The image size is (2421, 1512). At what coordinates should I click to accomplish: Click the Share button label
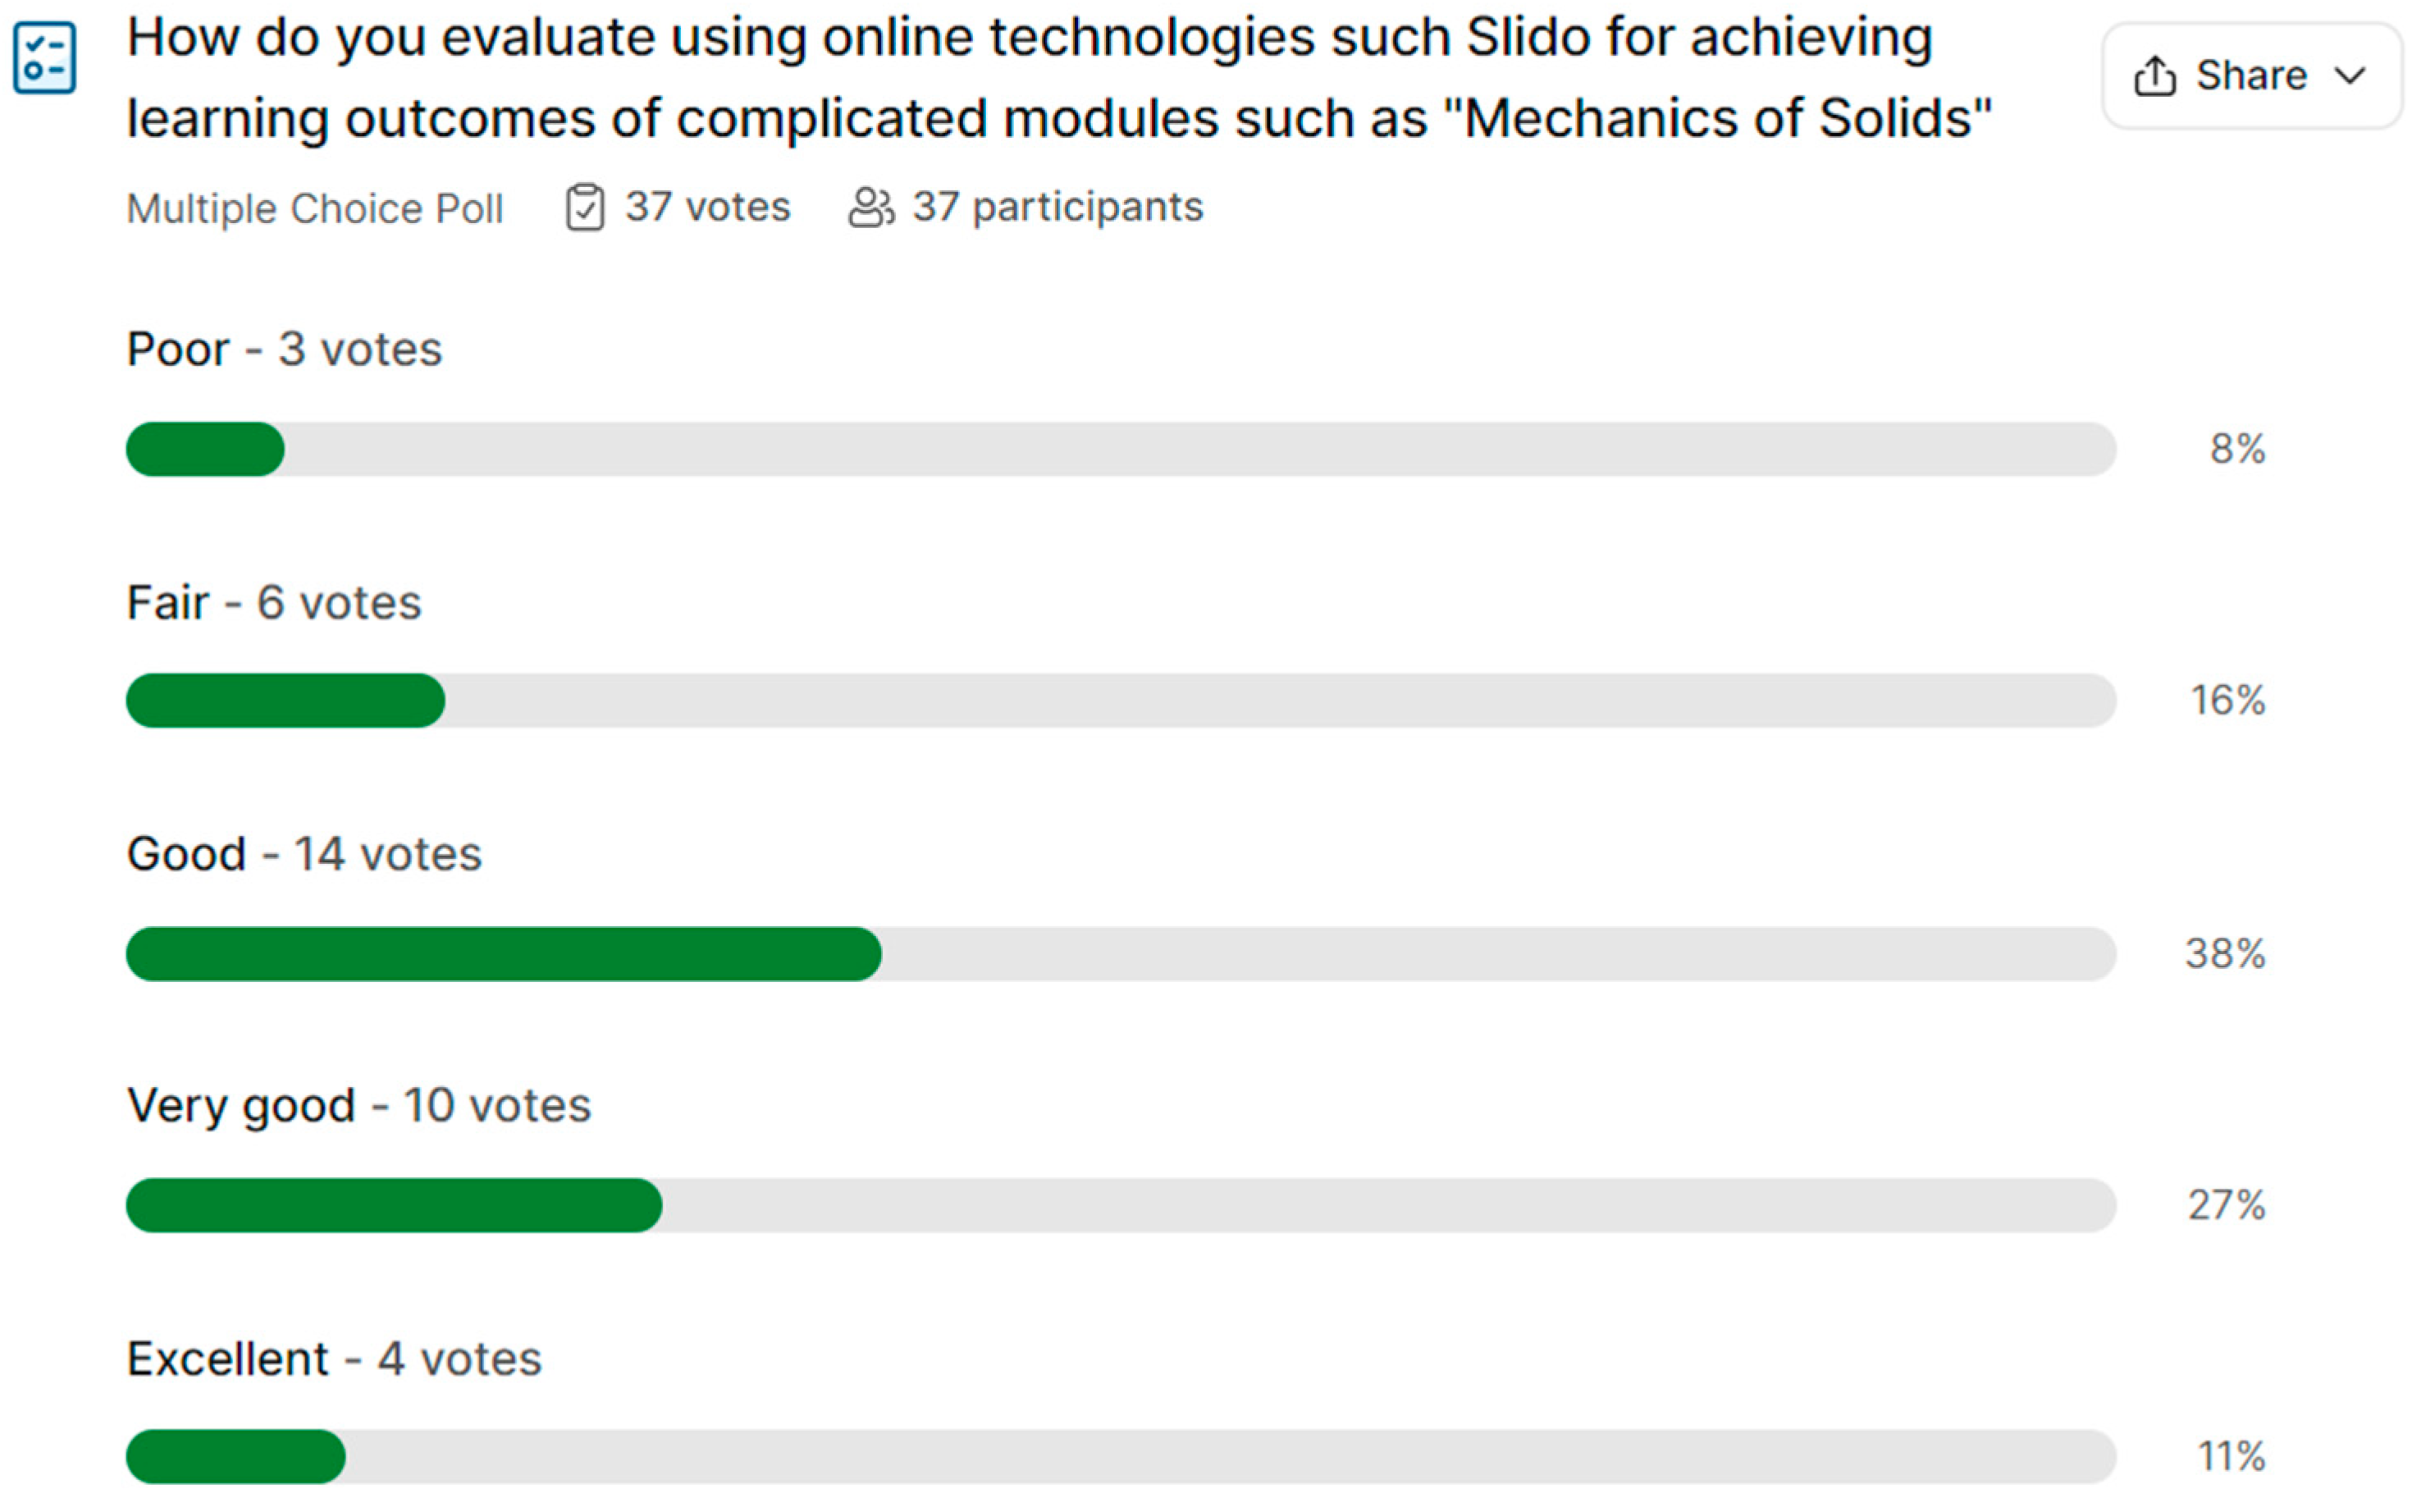pyautogui.click(x=2251, y=76)
